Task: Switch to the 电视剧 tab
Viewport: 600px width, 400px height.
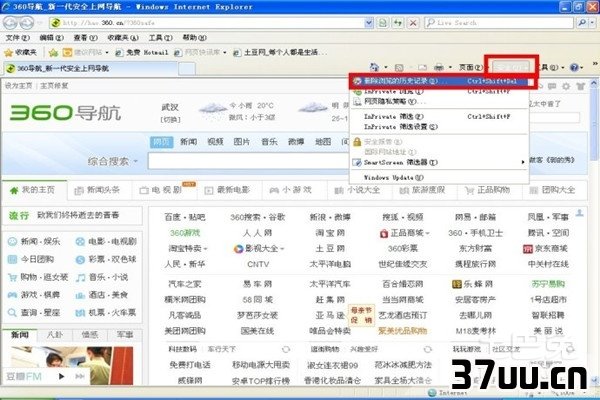Action: 163,190
